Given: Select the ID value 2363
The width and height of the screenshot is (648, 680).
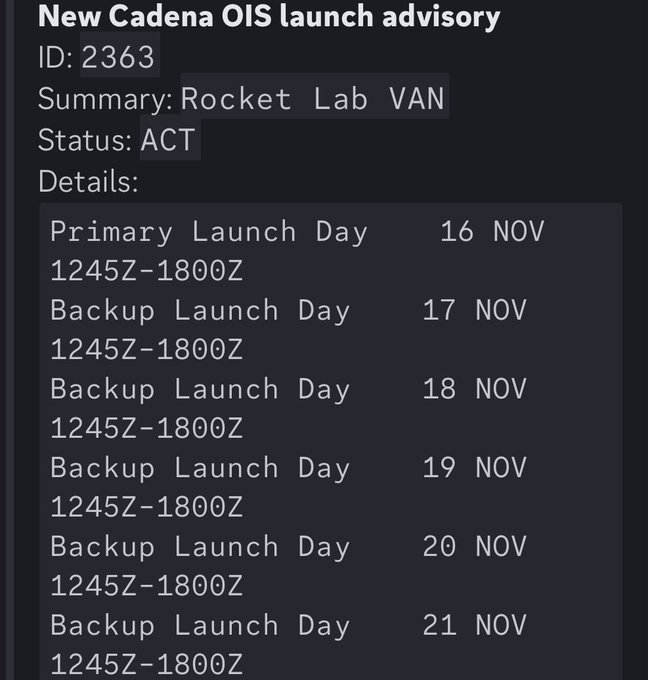Looking at the screenshot, I should (x=118, y=57).
